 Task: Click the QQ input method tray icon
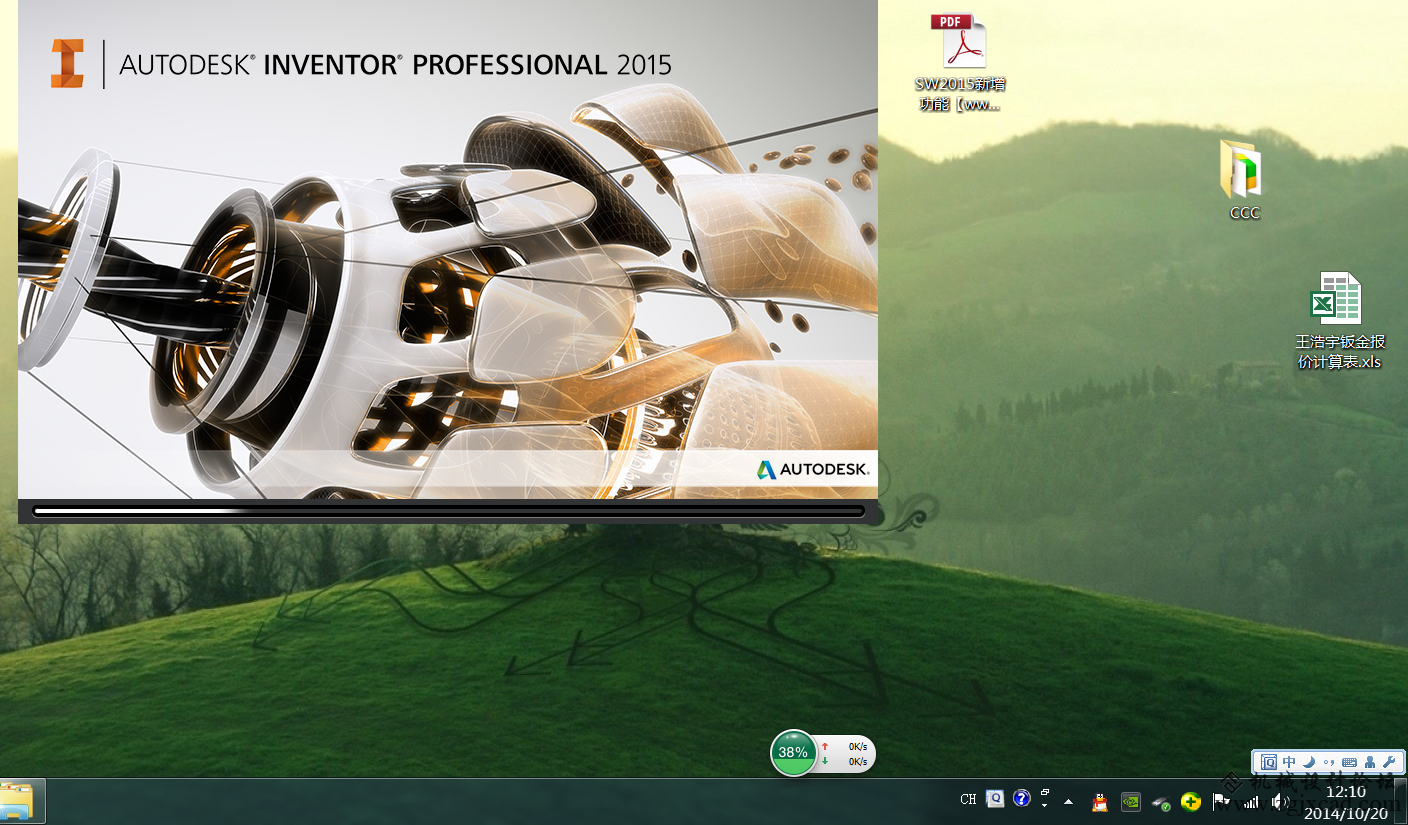tap(995, 798)
